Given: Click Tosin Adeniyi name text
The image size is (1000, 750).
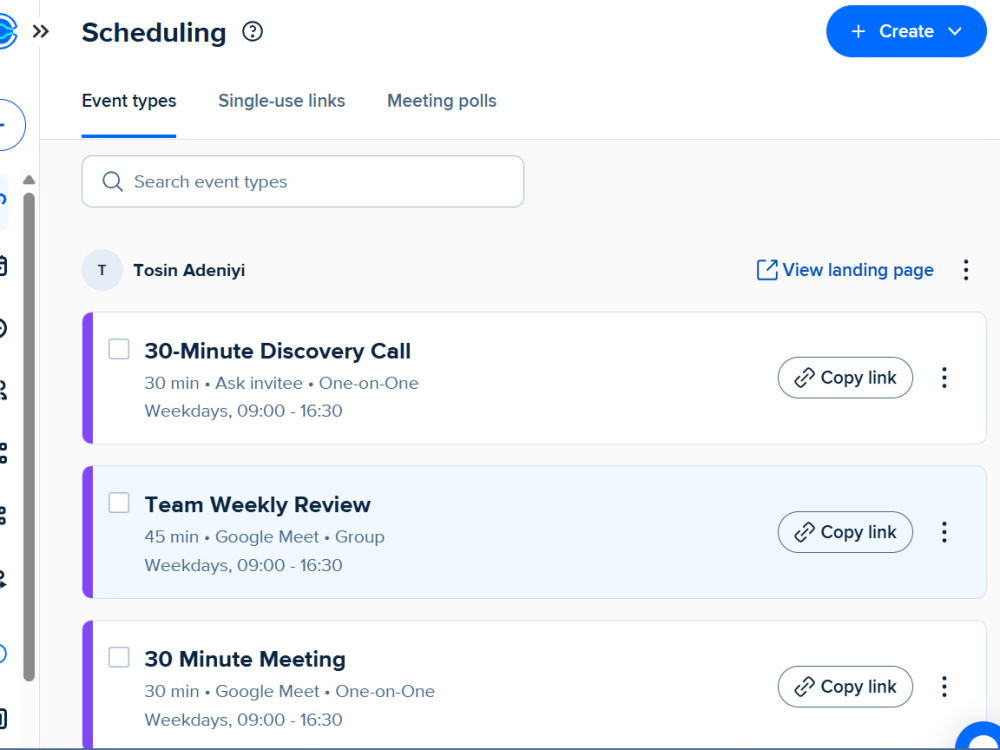Looking at the screenshot, I should pos(189,270).
